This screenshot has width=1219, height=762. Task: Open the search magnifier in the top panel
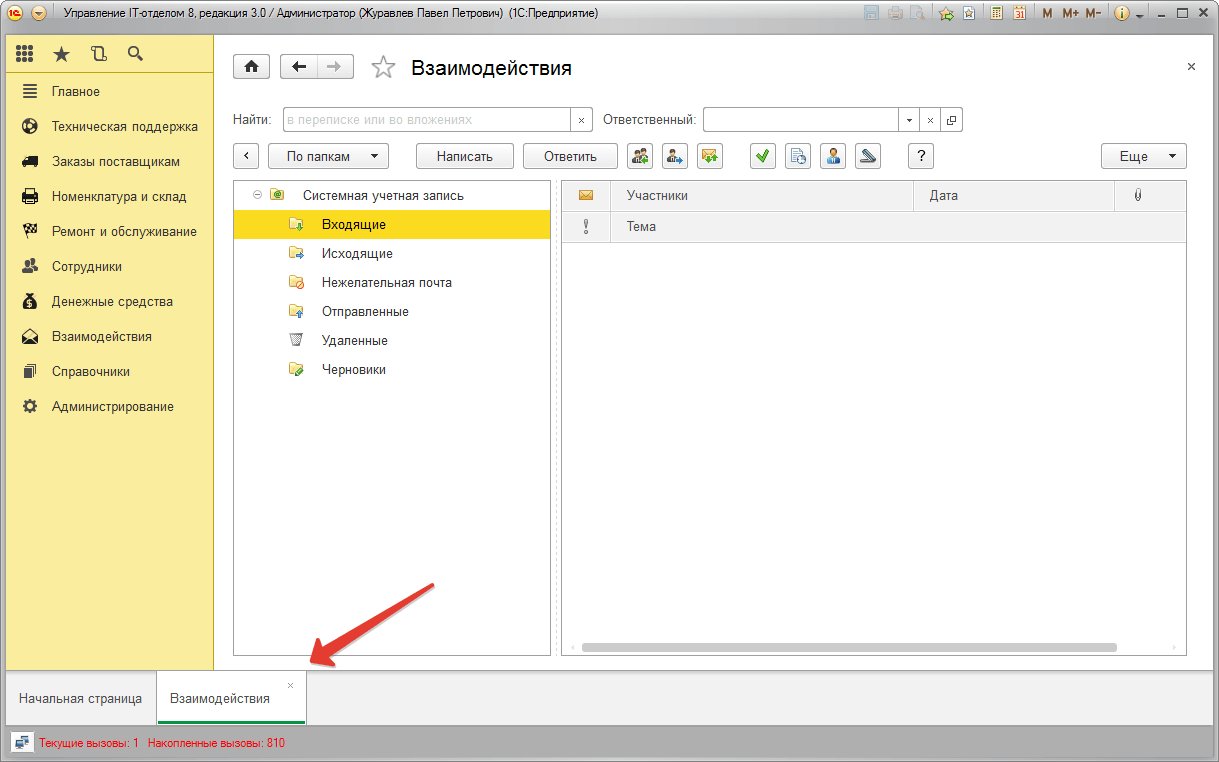(x=135, y=54)
